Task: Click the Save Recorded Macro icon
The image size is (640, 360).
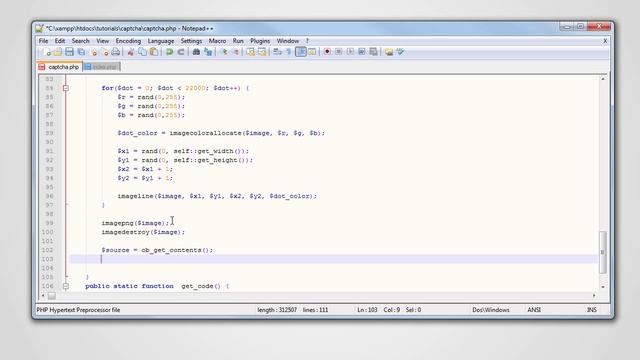Action: (373, 52)
